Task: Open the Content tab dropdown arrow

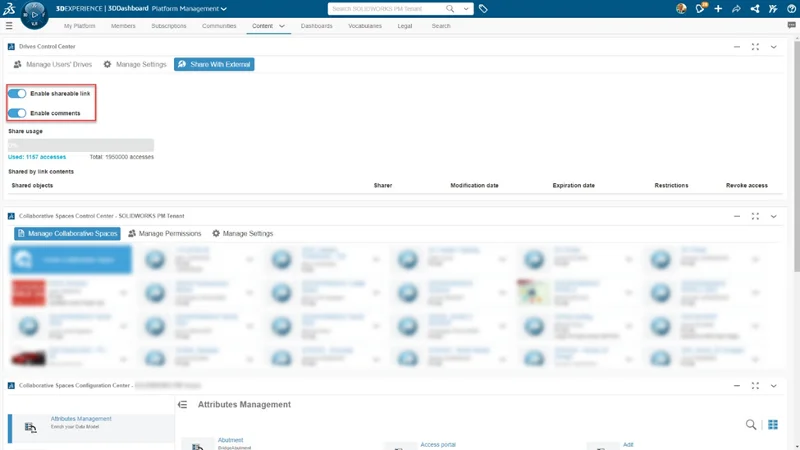Action: click(x=283, y=26)
